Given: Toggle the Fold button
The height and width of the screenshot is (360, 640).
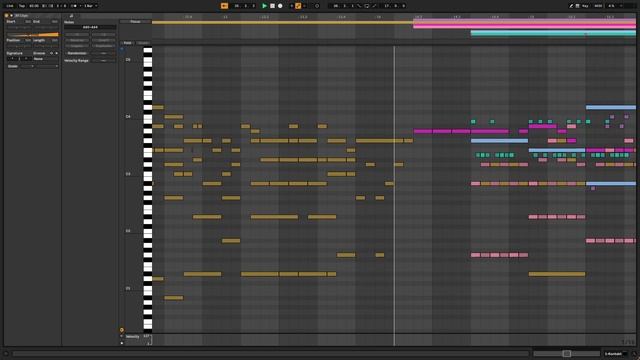Looking at the screenshot, I should (127, 43).
